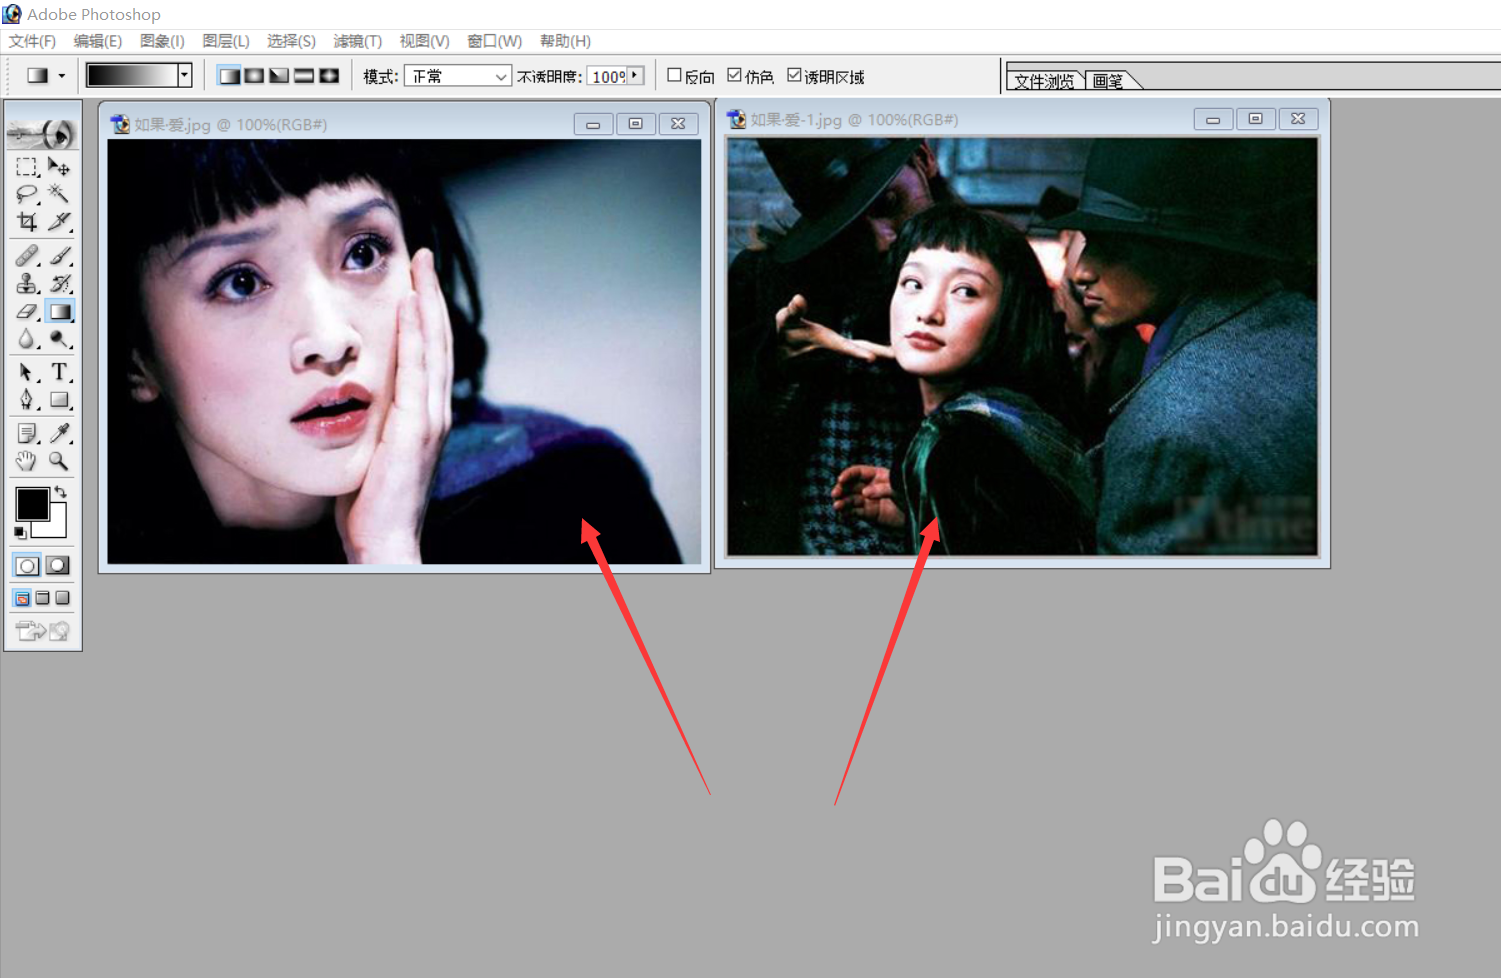Enable Quick Mask mode

click(x=58, y=566)
